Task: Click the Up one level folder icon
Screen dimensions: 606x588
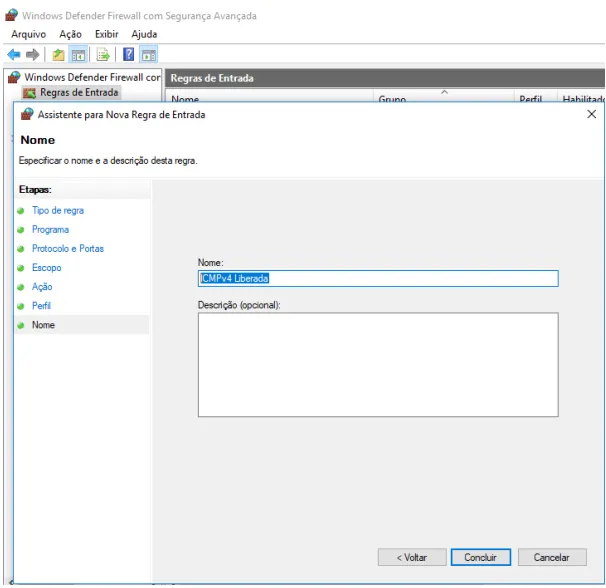Action: [58, 55]
